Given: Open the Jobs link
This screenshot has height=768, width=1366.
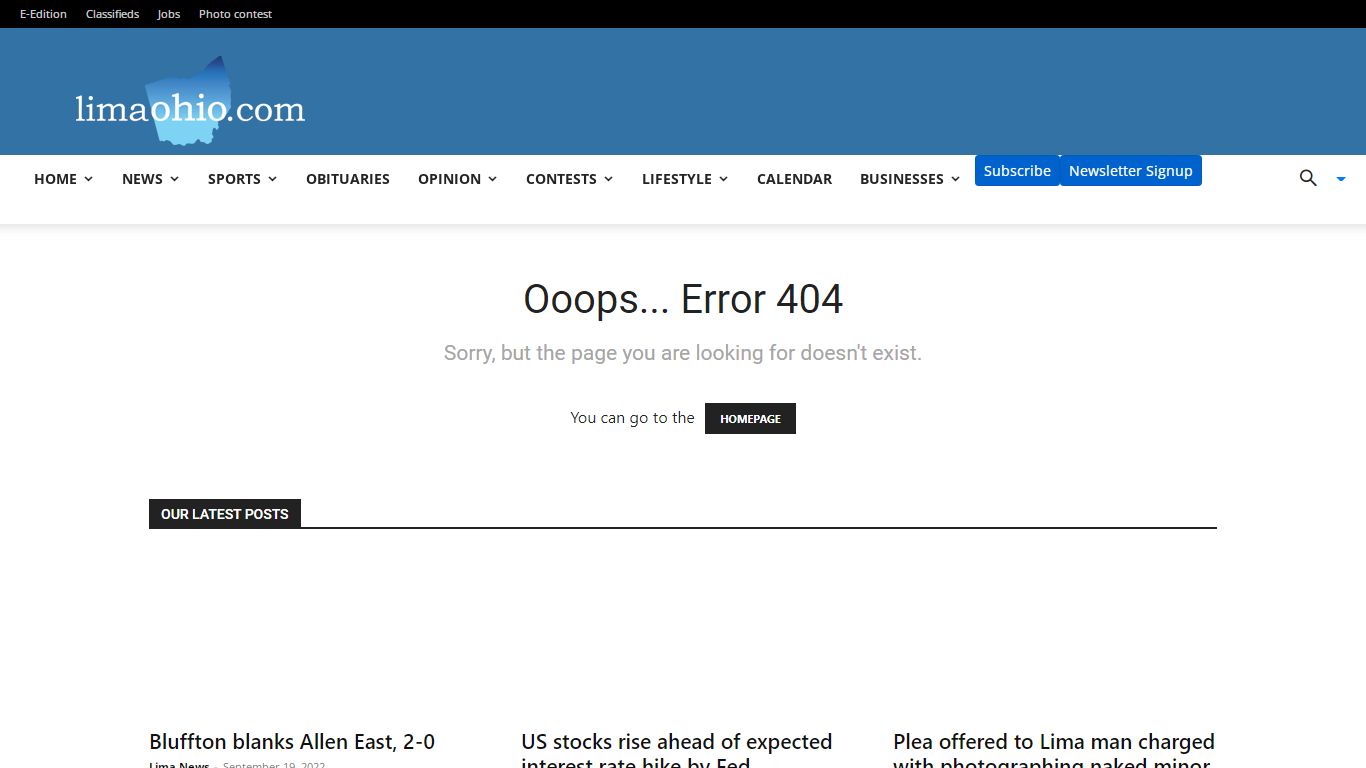Looking at the screenshot, I should [169, 14].
